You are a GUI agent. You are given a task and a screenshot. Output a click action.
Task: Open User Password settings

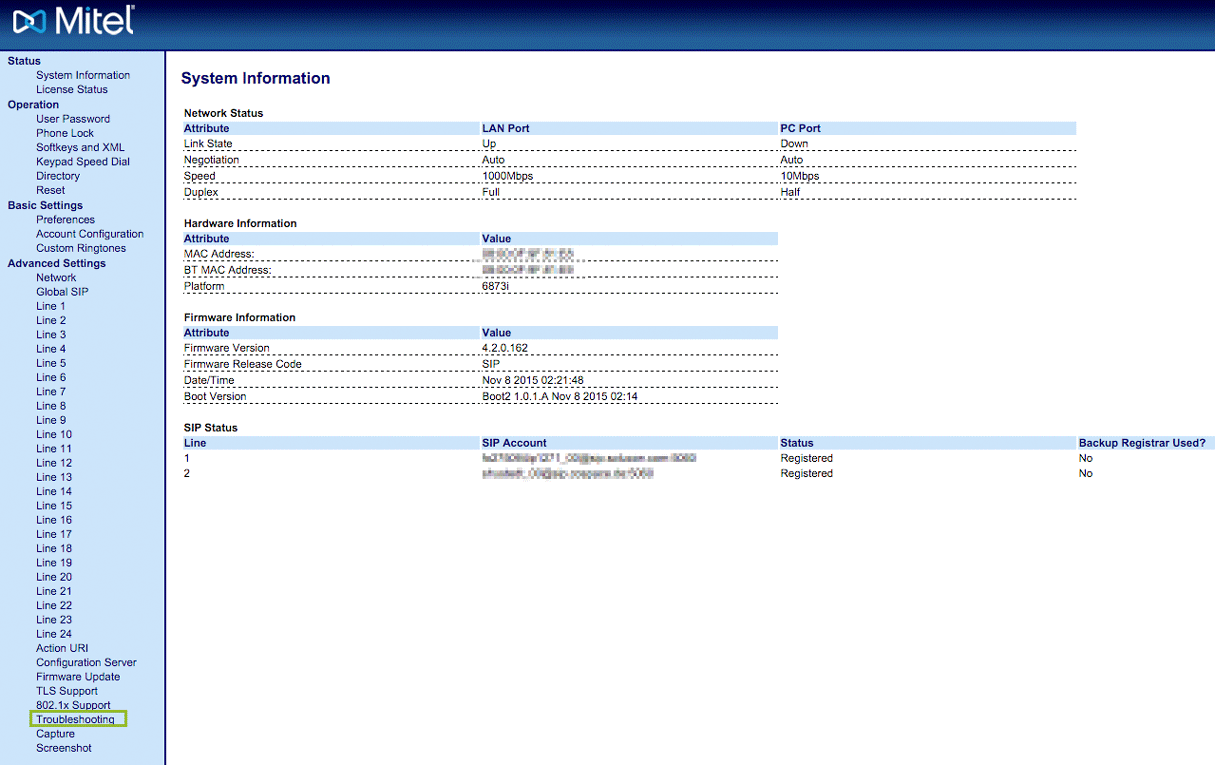[73, 119]
